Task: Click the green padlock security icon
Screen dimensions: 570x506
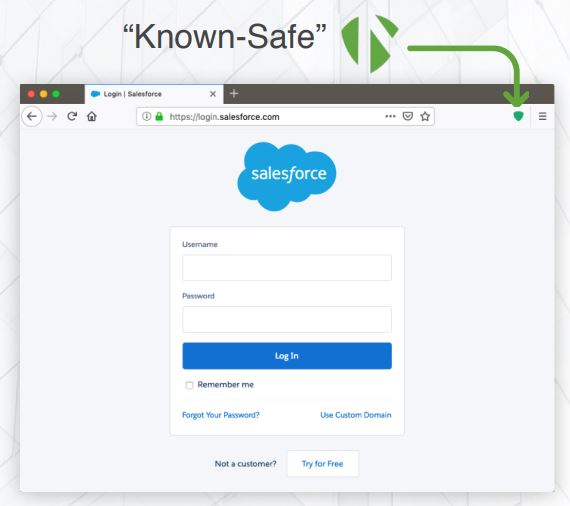Action: (159, 116)
